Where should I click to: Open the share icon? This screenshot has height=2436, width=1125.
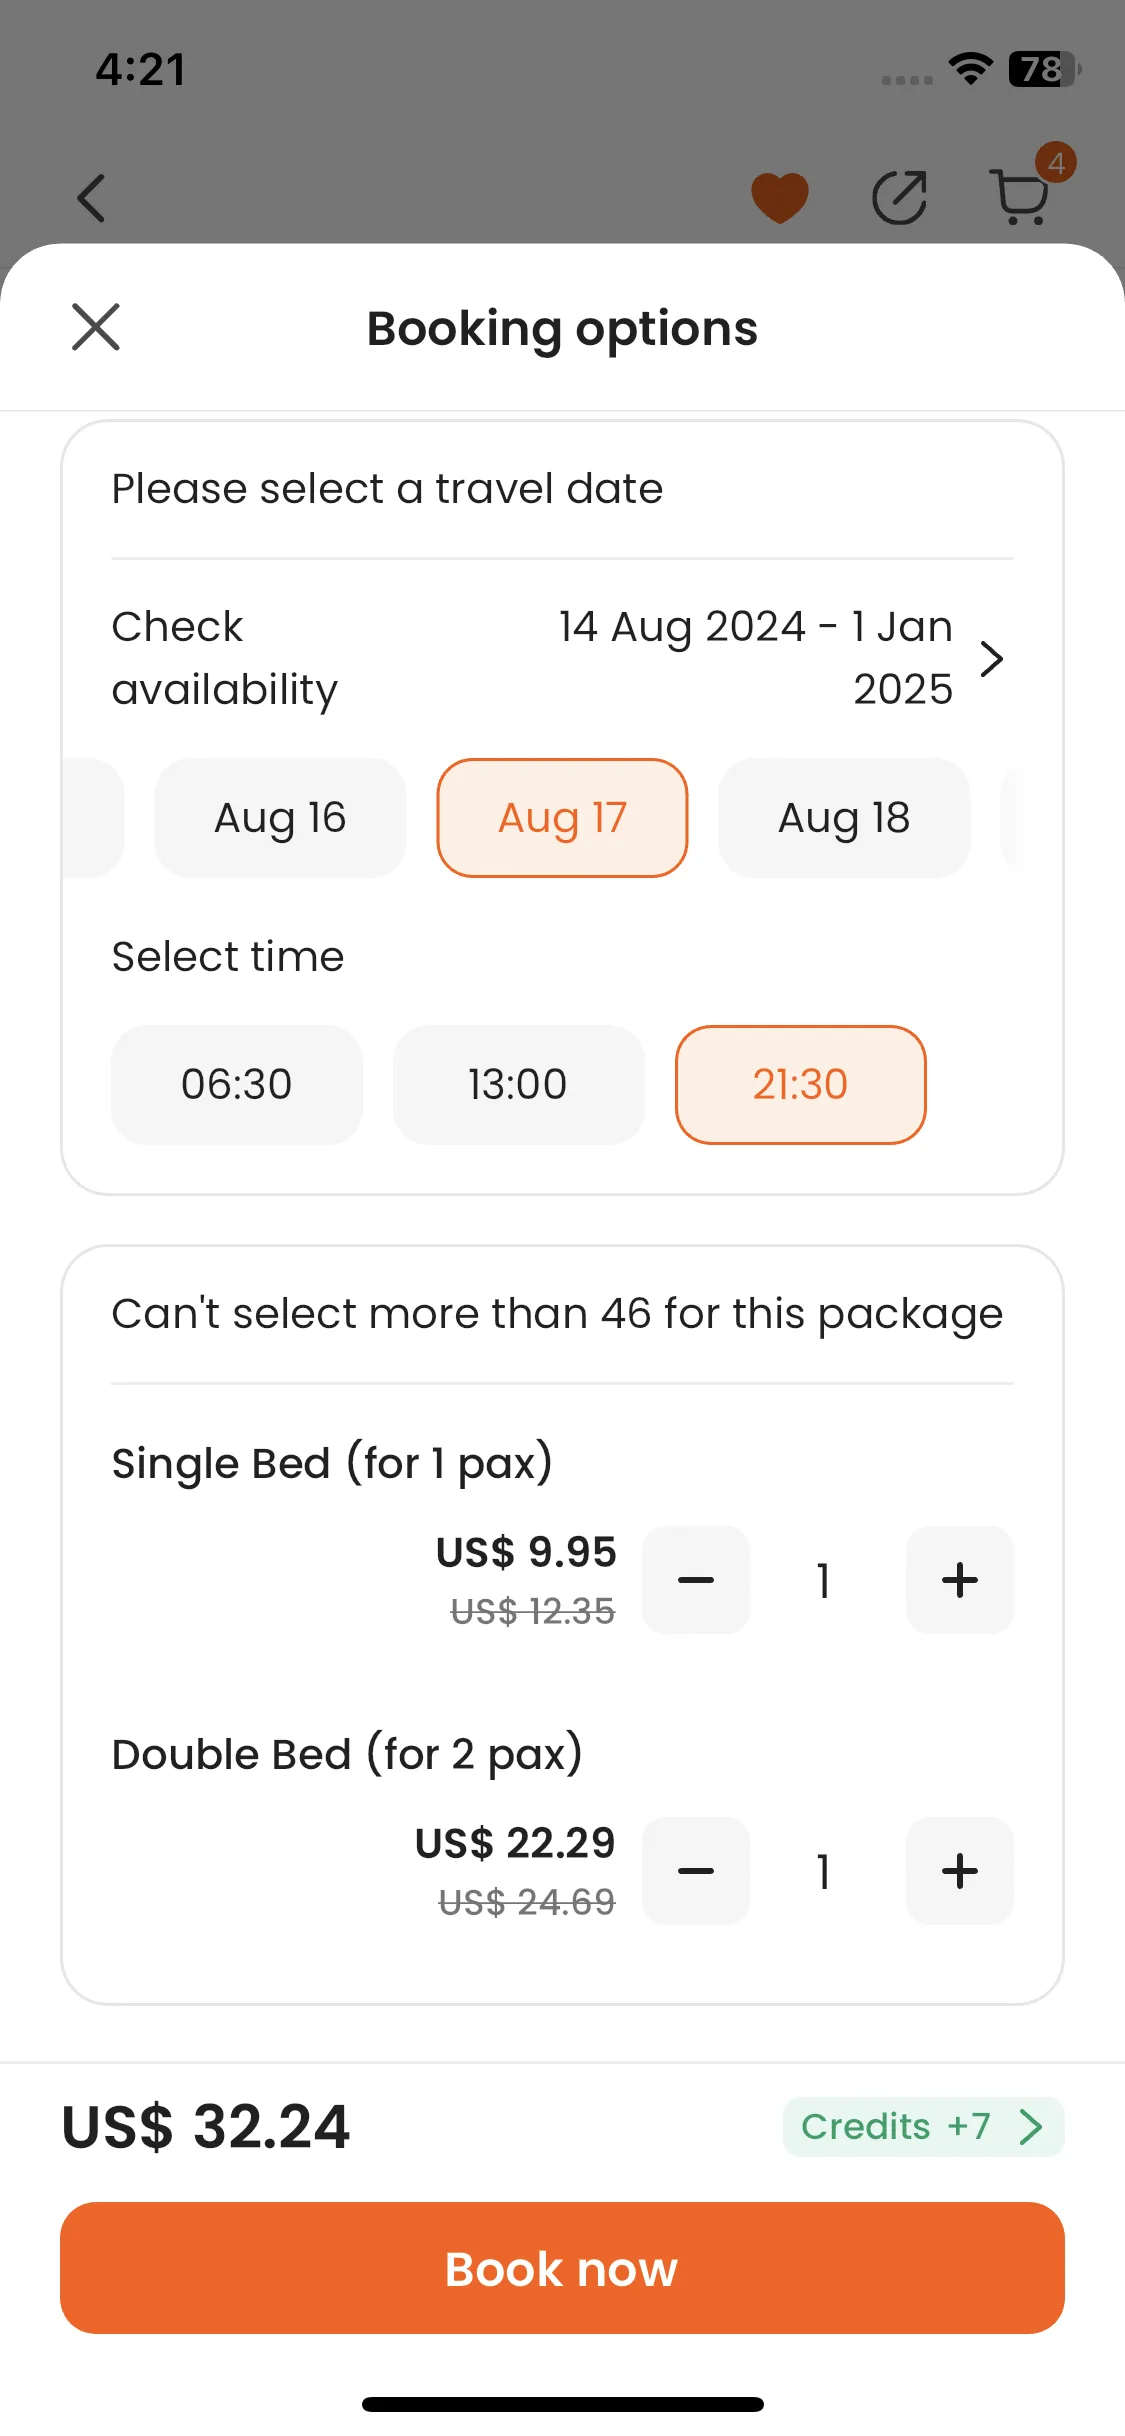(x=899, y=197)
